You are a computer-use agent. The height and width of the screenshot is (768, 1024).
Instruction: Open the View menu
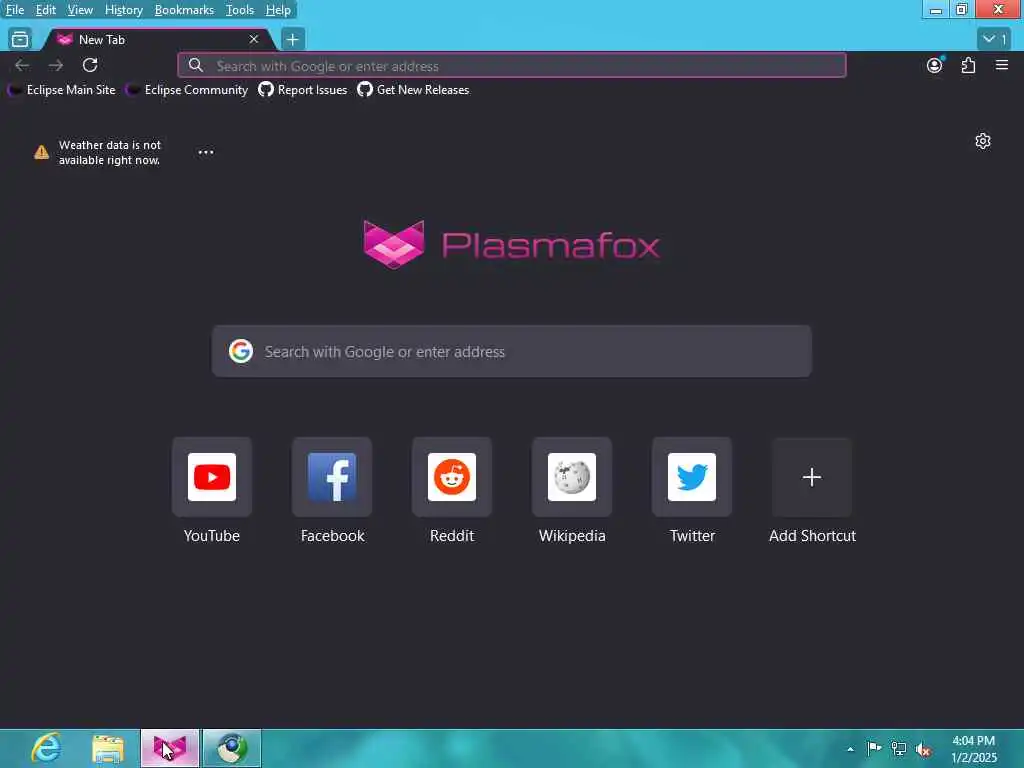click(80, 10)
